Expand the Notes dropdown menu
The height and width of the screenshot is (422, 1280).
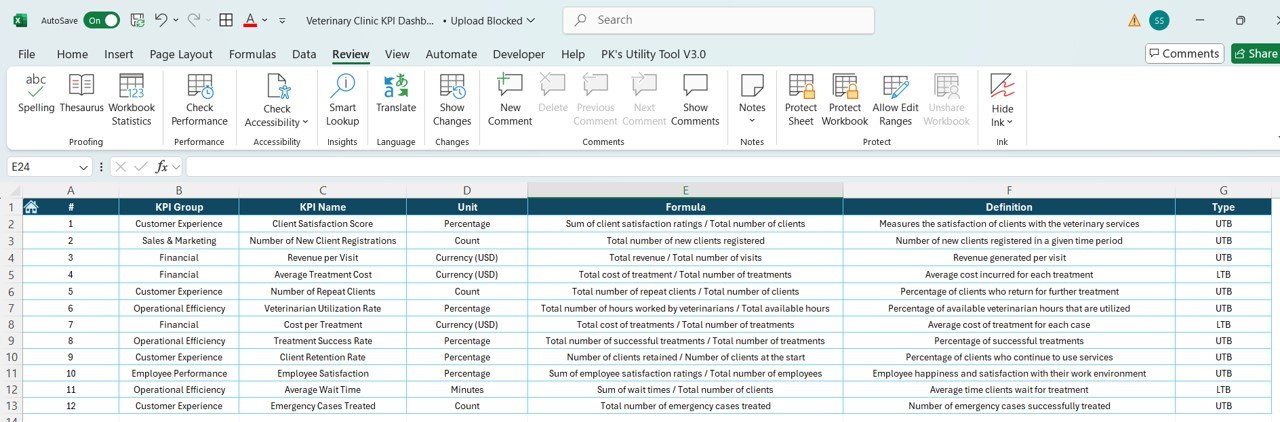[752, 121]
